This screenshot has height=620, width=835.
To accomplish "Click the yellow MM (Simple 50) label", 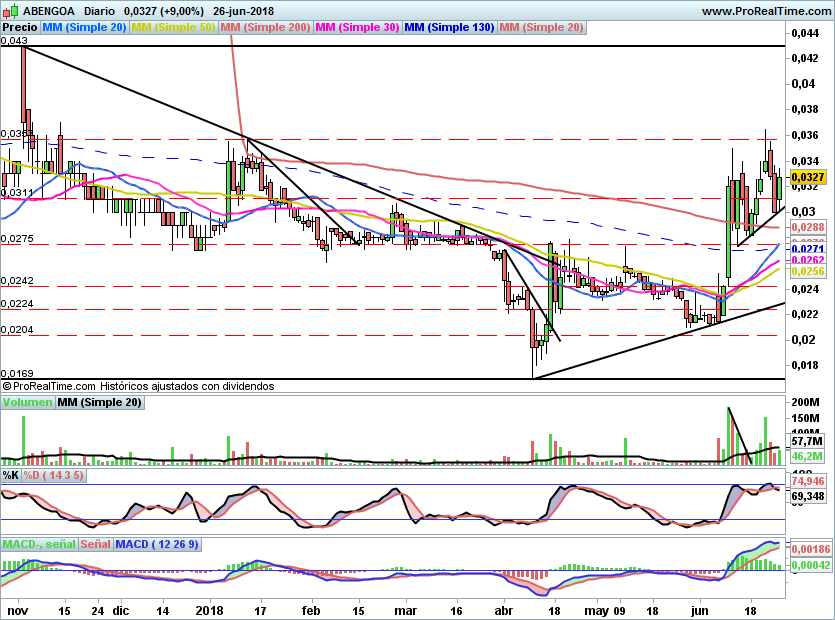I will click(x=173, y=27).
